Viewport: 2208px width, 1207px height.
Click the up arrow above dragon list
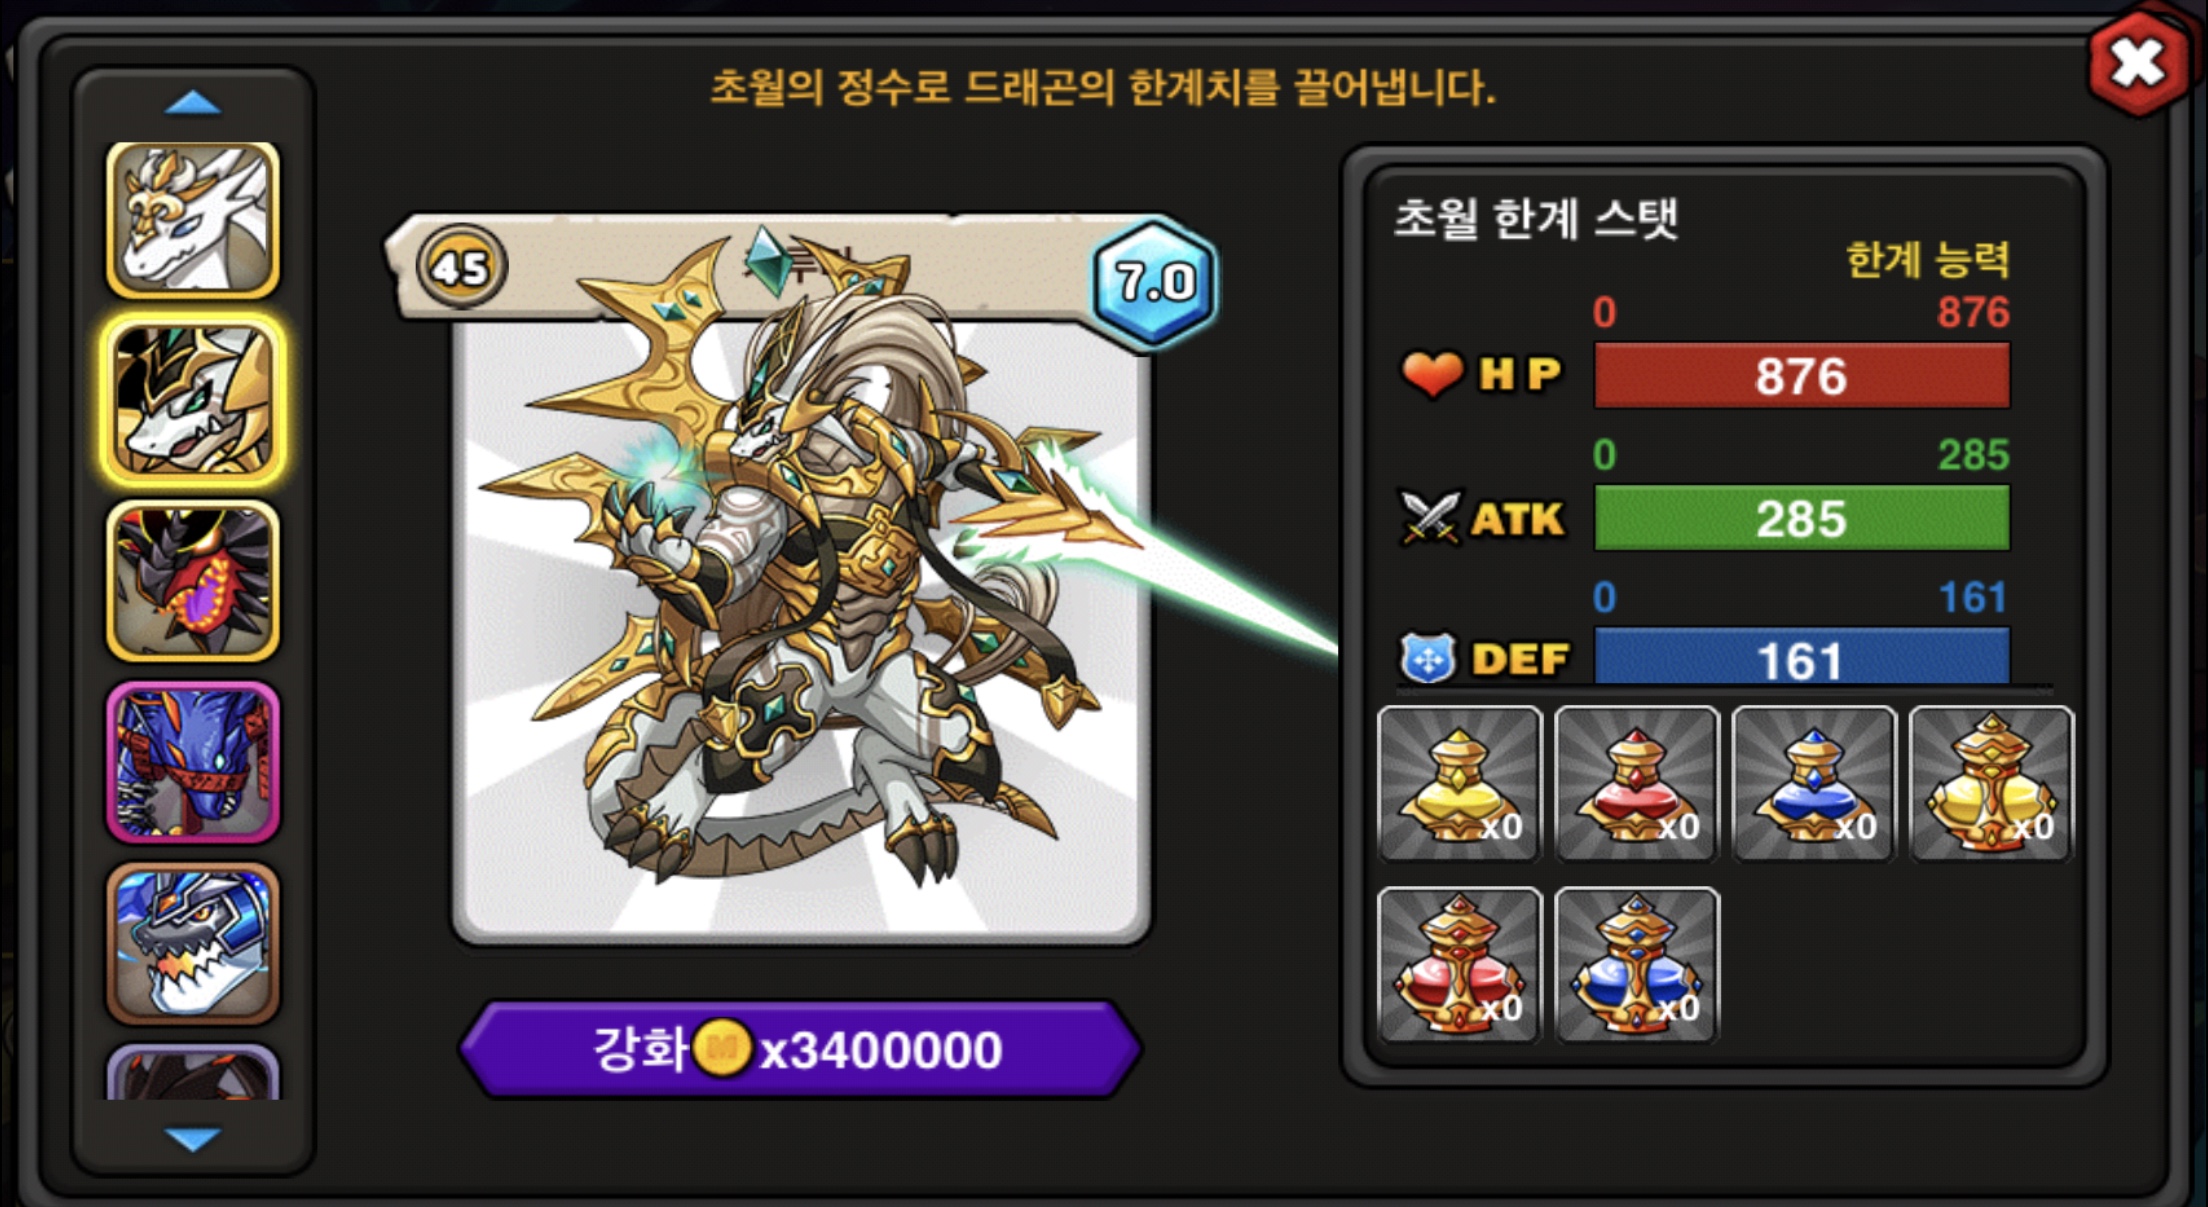pos(192,103)
